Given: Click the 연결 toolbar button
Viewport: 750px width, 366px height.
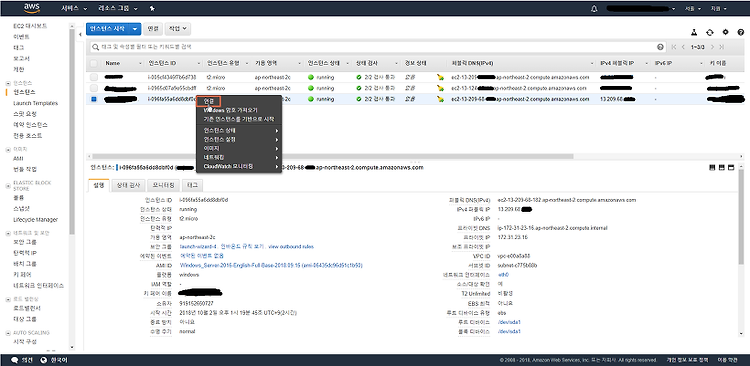Looking at the screenshot, I should (153, 29).
